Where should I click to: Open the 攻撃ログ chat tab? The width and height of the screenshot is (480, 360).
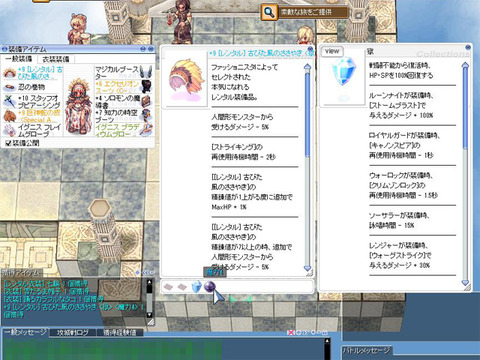point(72,332)
